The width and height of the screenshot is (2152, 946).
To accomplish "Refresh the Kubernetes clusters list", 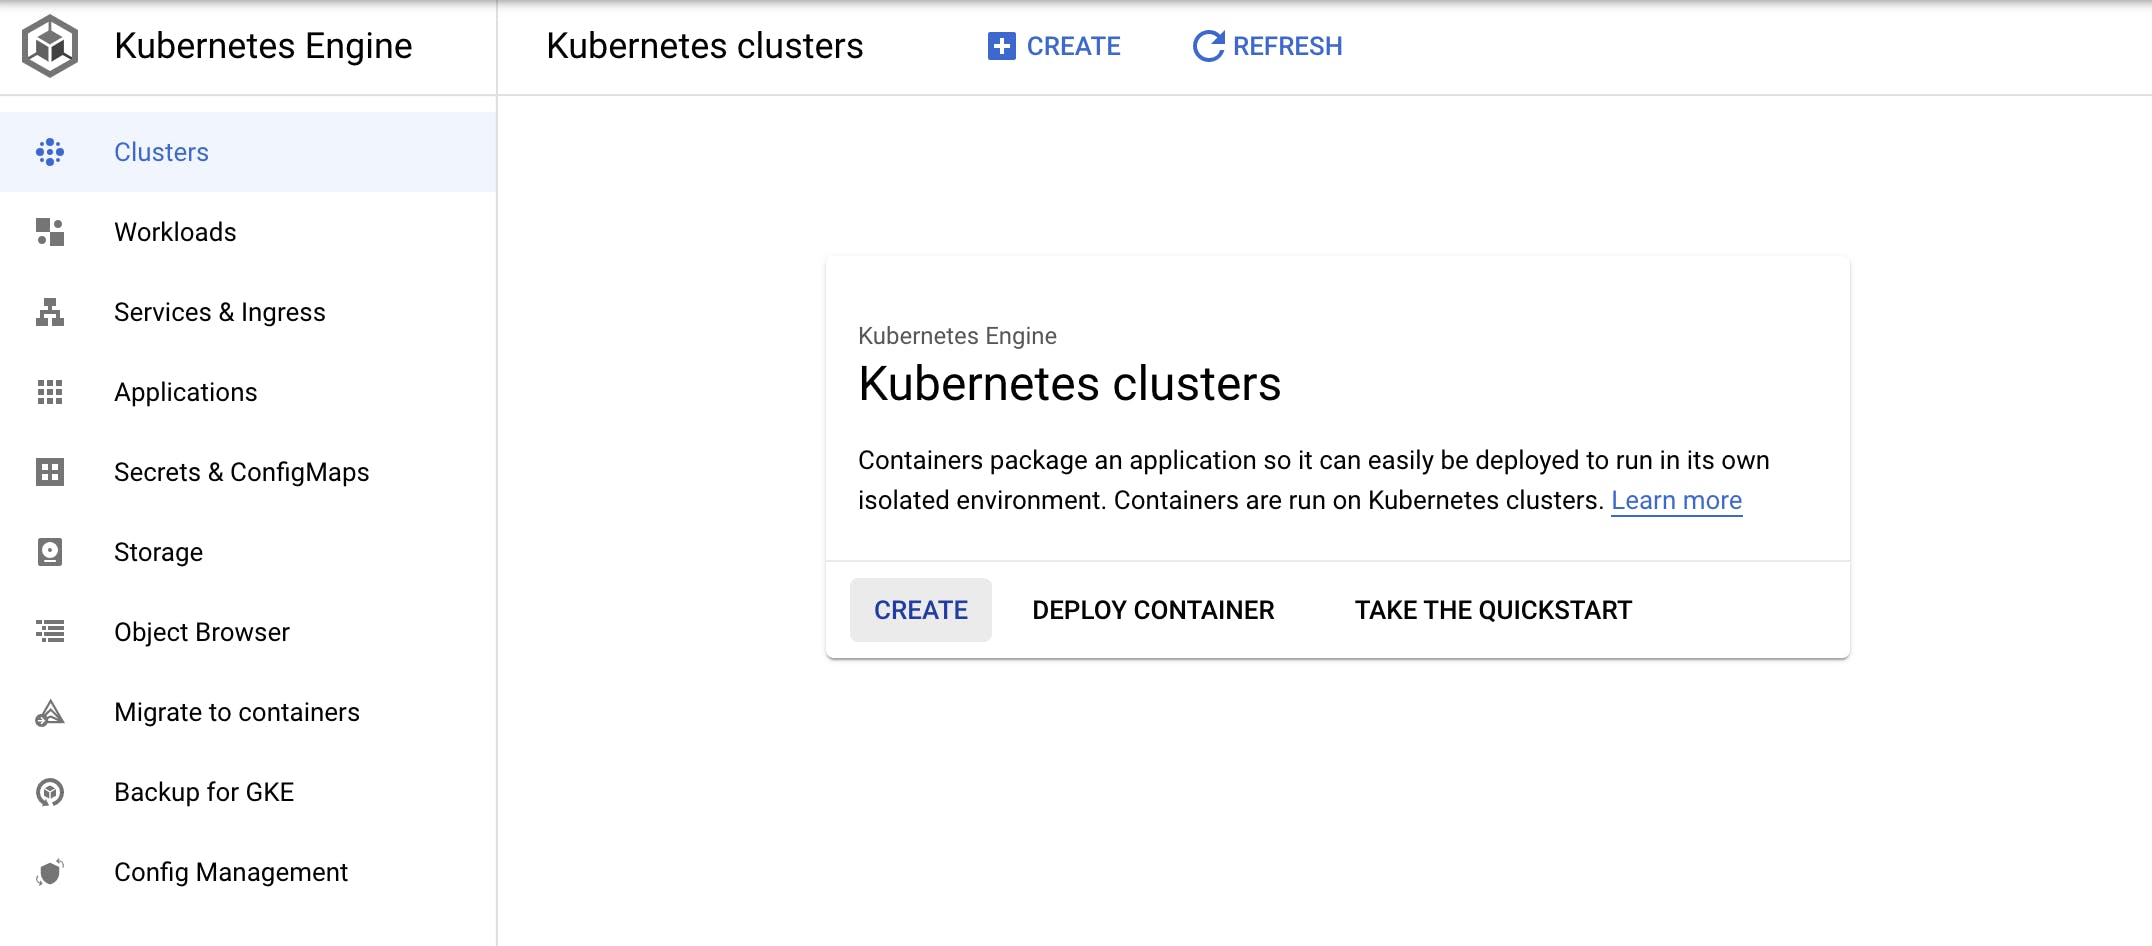I will (1267, 46).
